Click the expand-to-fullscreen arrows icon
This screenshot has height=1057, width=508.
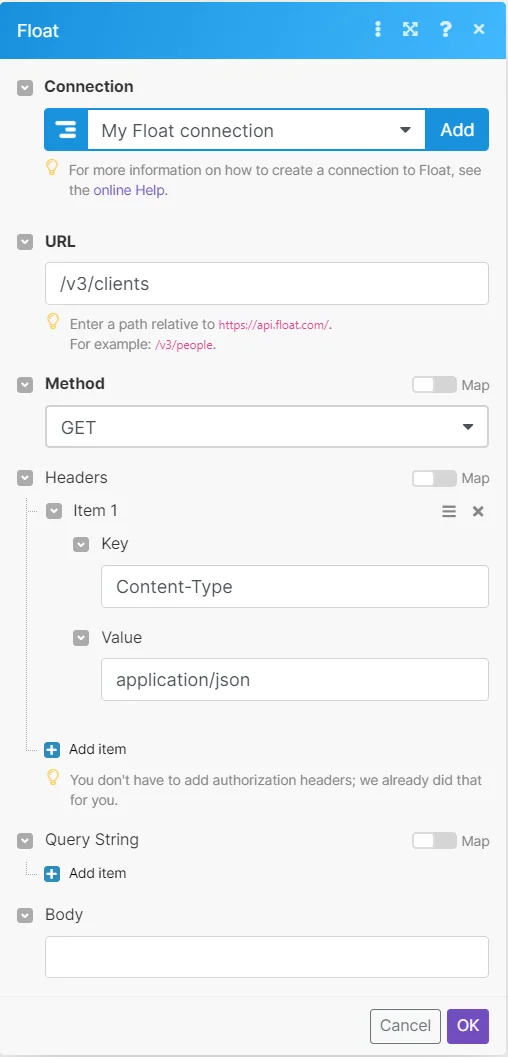tap(410, 30)
